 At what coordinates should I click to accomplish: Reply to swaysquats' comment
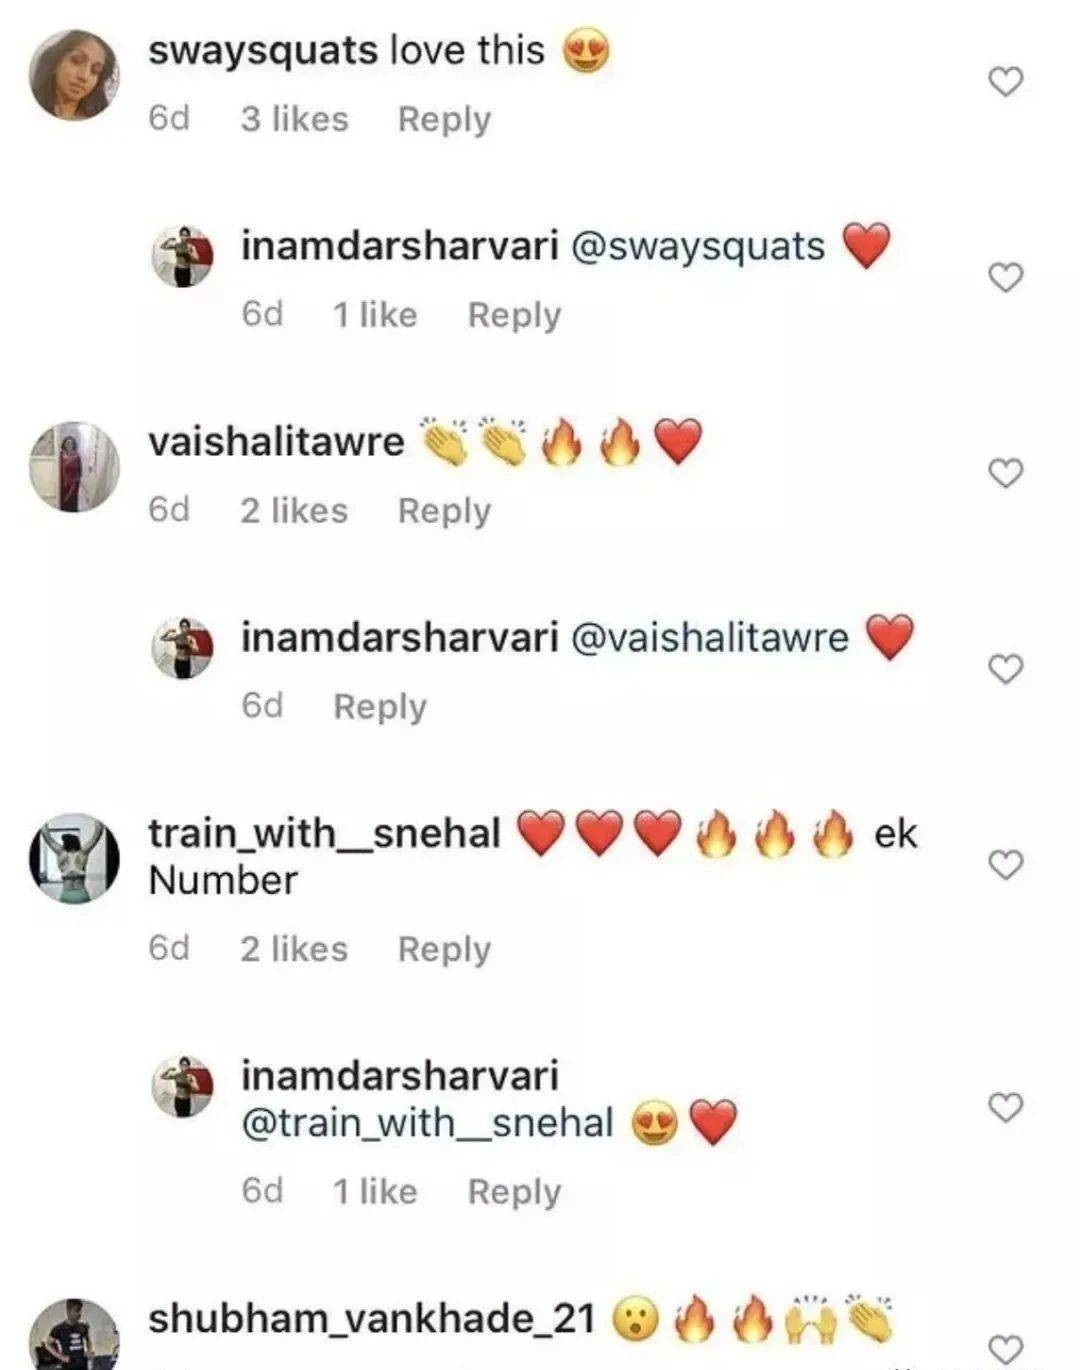click(x=444, y=120)
